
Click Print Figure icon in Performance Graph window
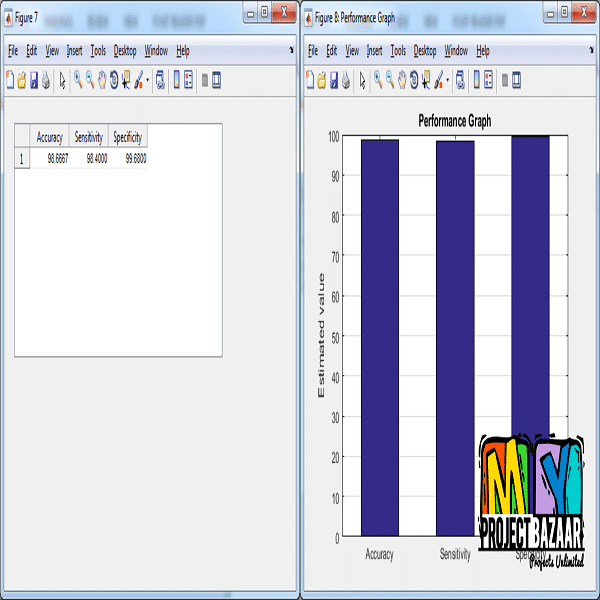pos(346,81)
